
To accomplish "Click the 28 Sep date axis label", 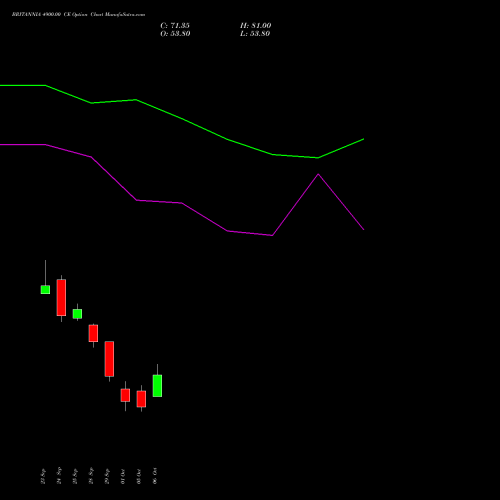I will 91,476.
